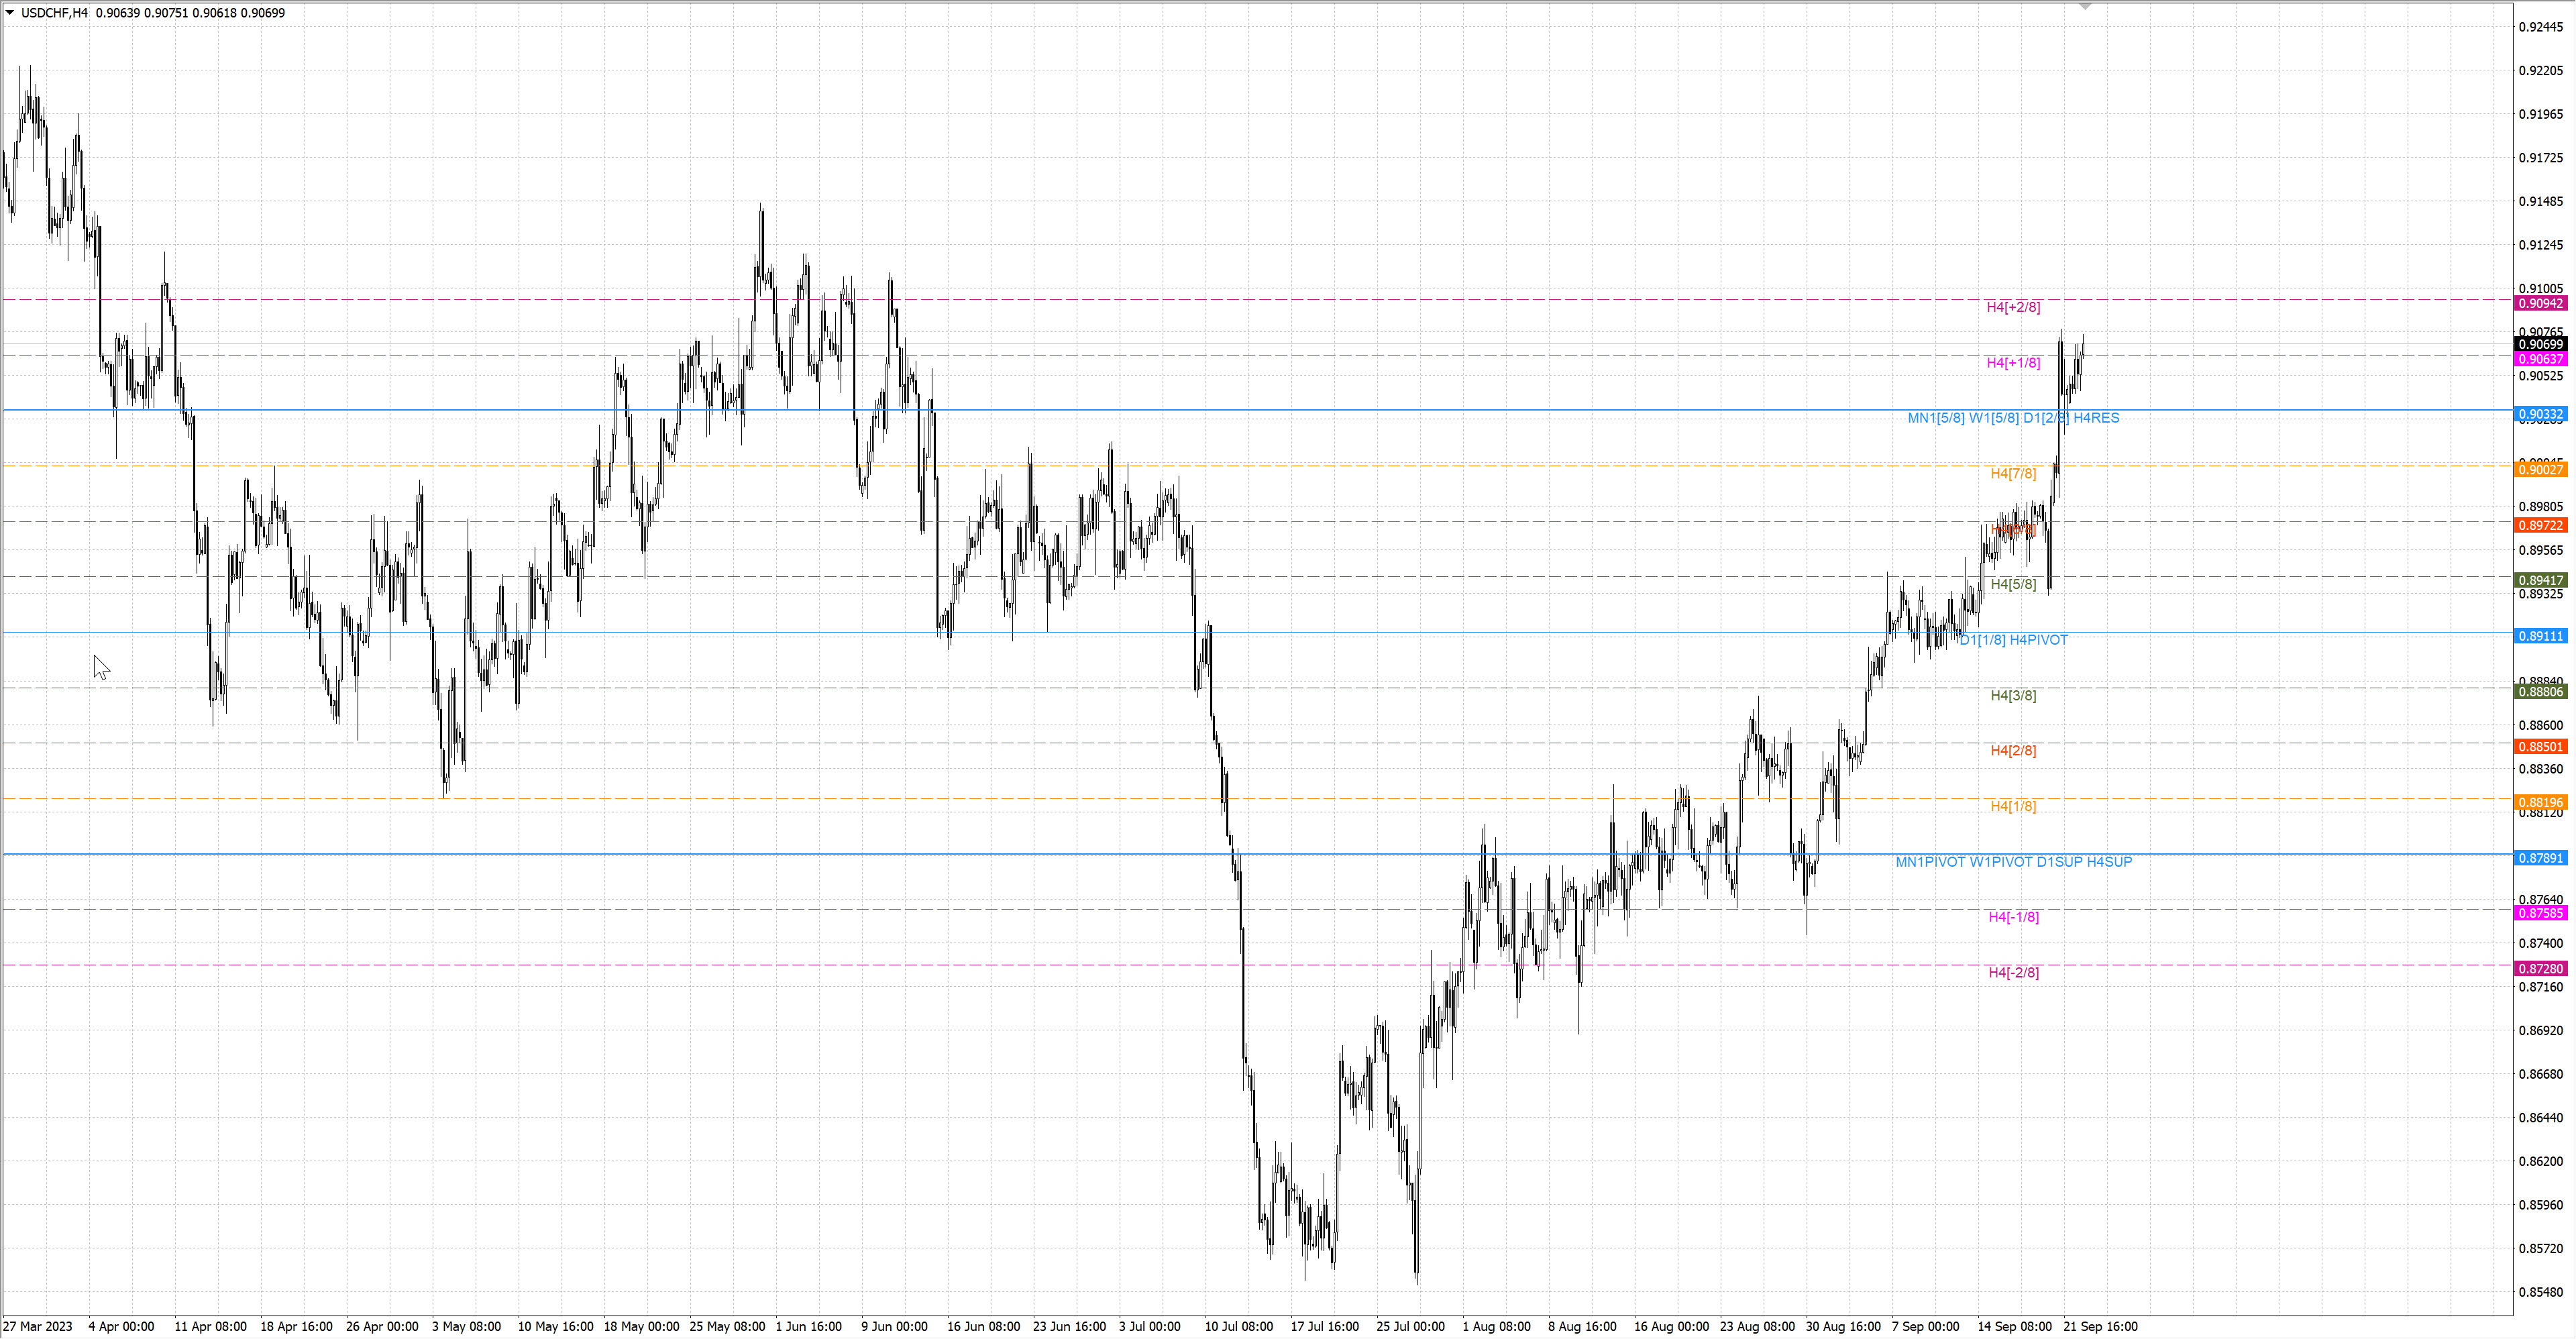
Task: Click the 27 Mar 2023 date label
Action: coord(38,1327)
